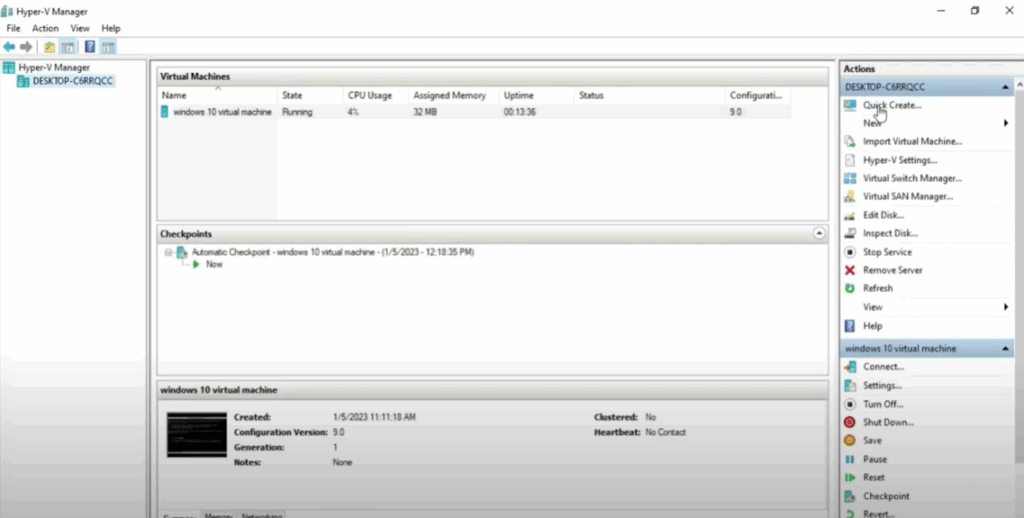Screen dimensions: 1024x518
Task: Click the Quick Create icon in Actions
Action: pos(850,105)
